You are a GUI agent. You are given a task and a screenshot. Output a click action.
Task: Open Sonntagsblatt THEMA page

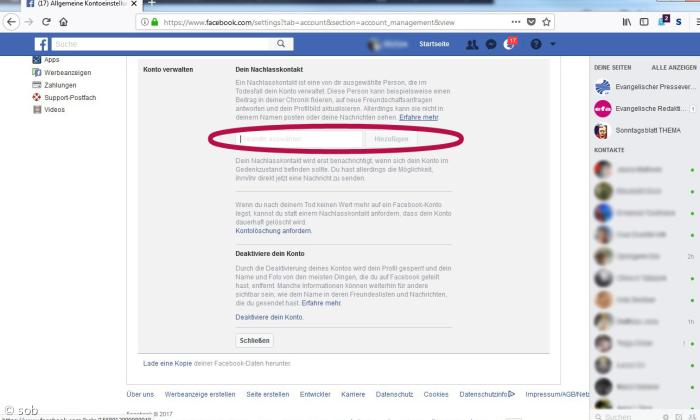[x=648, y=130]
